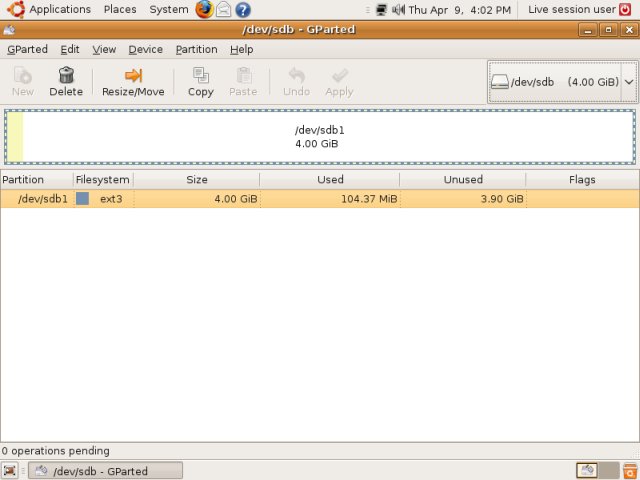Click the /dev/sdb - GParted taskbar button
The image size is (640, 480).
pyautogui.click(x=105, y=471)
